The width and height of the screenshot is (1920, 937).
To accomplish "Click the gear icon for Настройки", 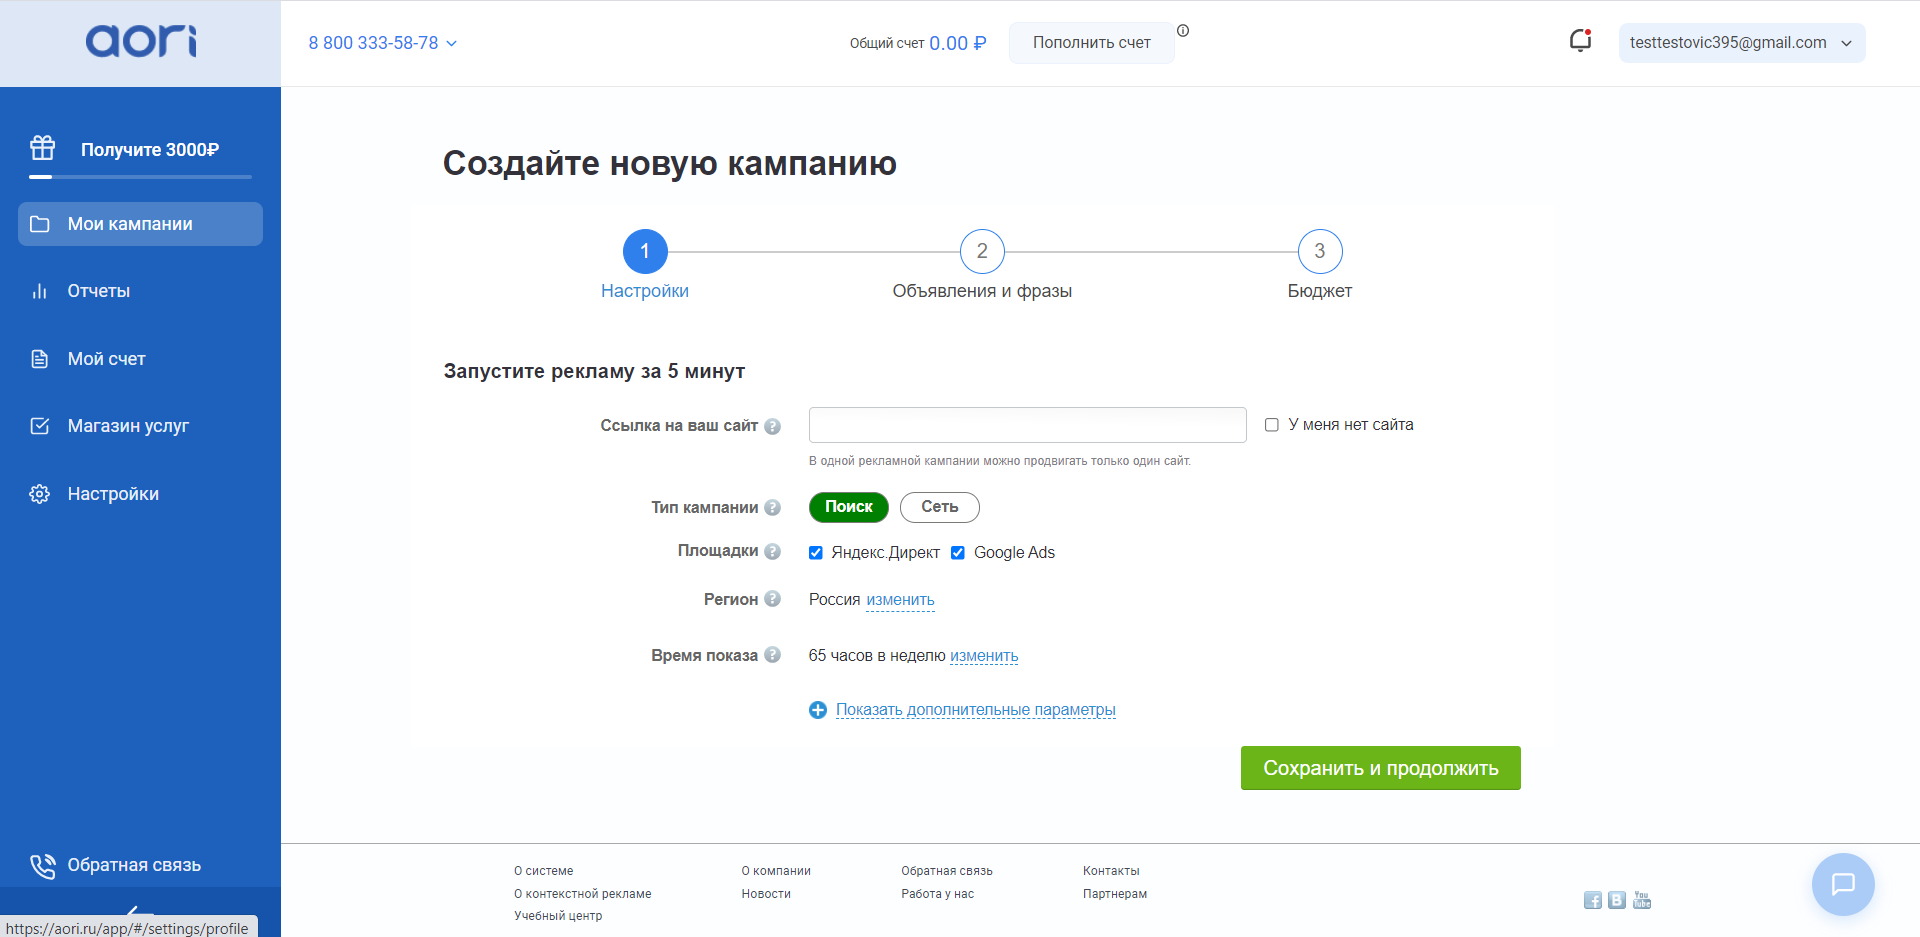I will tap(40, 494).
